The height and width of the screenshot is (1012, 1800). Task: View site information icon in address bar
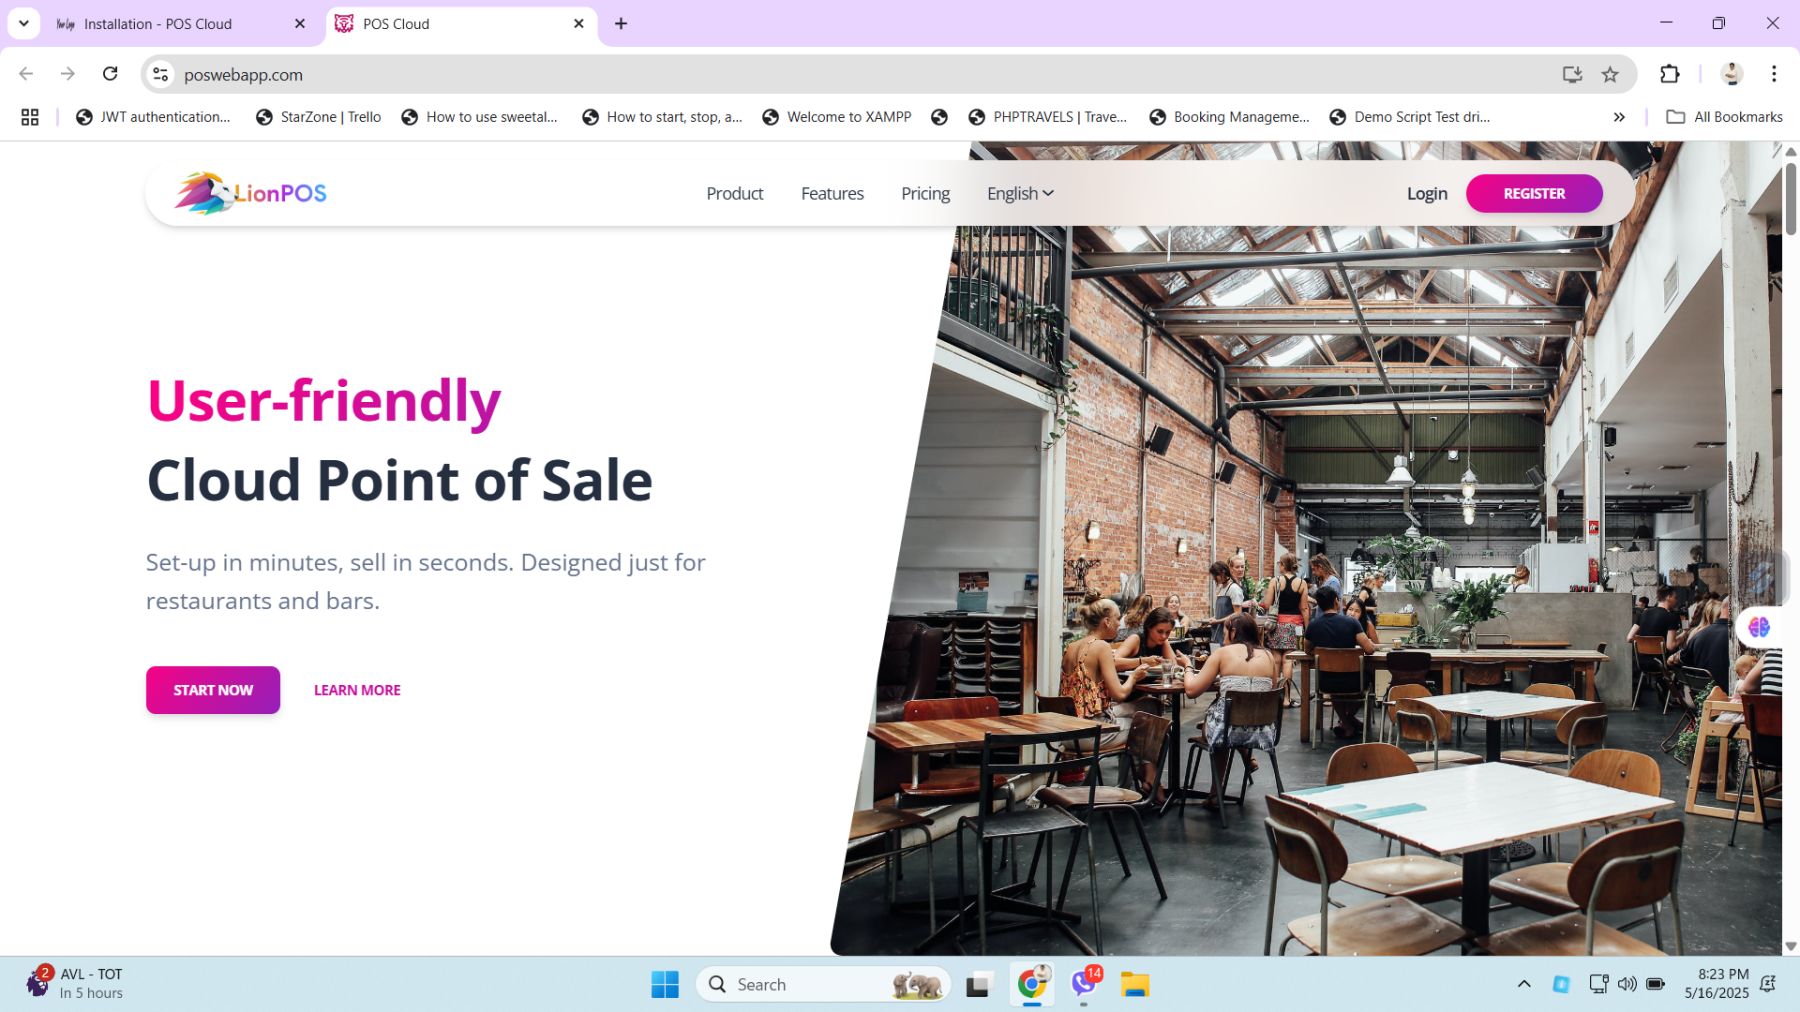160,74
